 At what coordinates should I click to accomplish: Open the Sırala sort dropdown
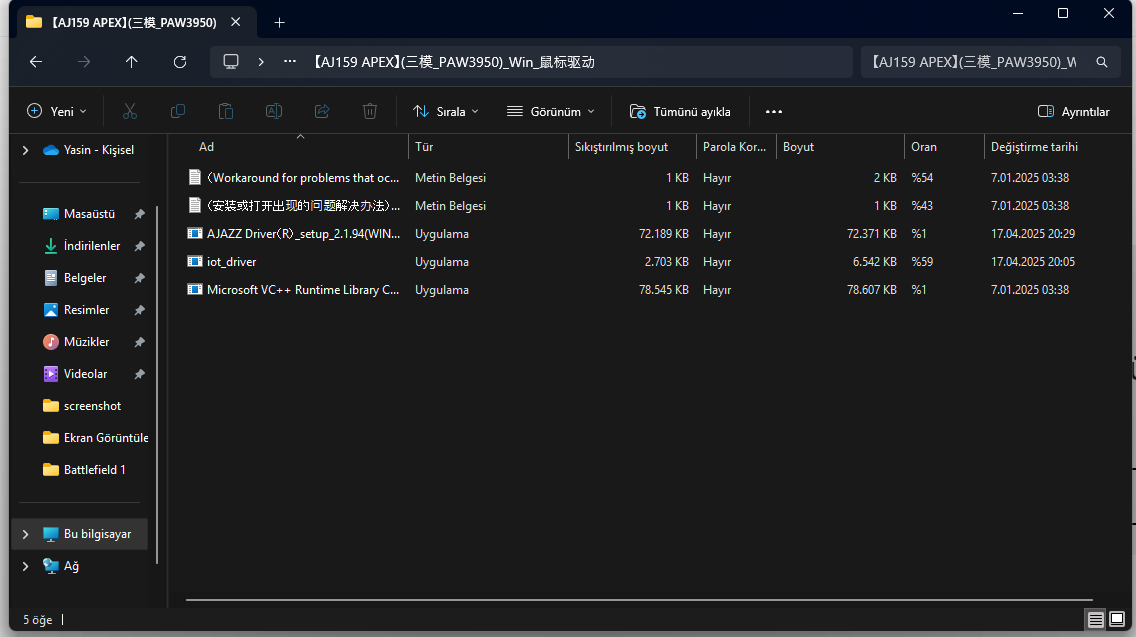pos(446,111)
